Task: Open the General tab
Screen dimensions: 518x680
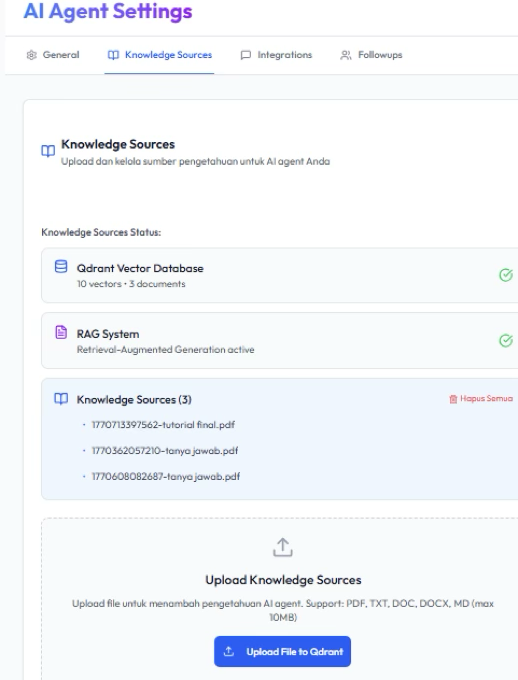Action: [53, 55]
